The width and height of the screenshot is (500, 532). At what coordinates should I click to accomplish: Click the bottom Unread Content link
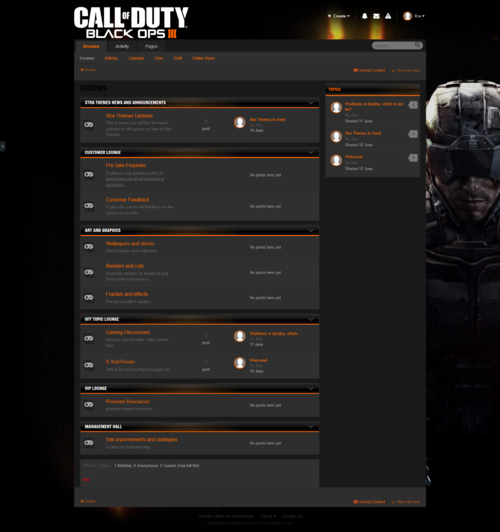[x=369, y=502]
